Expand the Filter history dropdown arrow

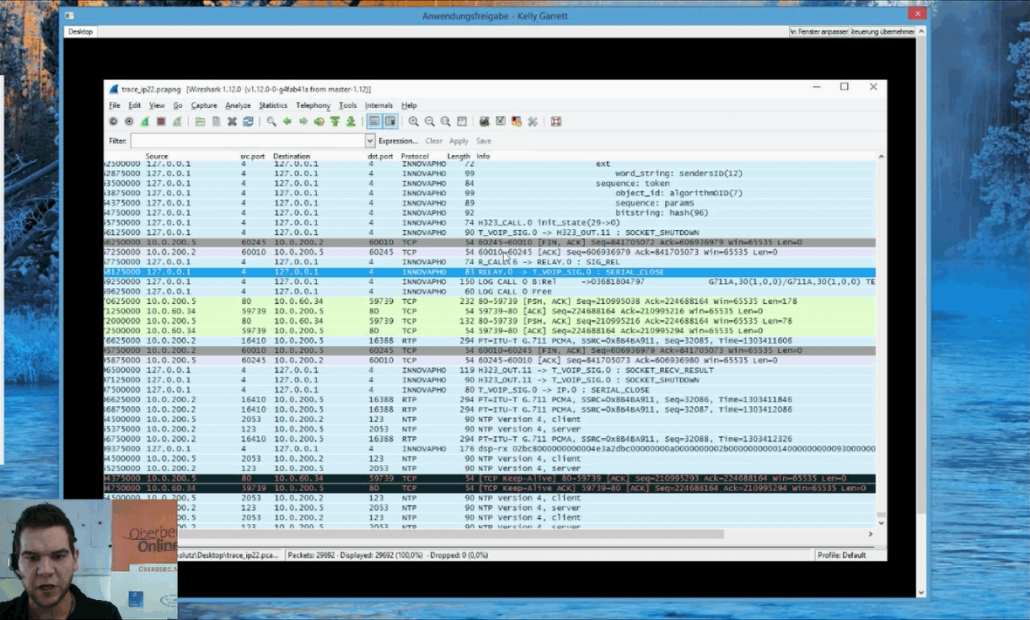[369, 141]
